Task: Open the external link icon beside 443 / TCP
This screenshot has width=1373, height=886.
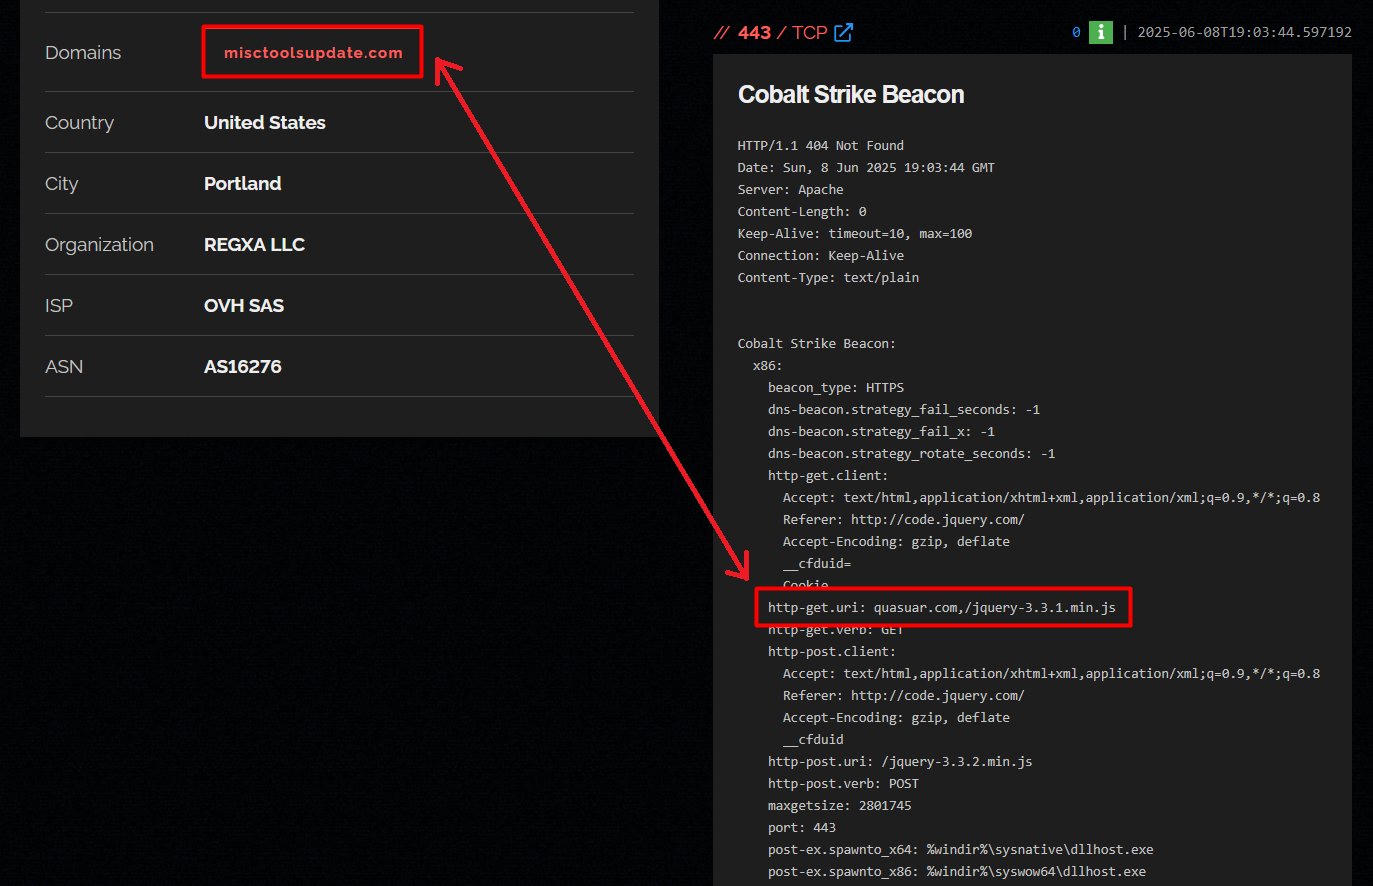Action: [844, 33]
